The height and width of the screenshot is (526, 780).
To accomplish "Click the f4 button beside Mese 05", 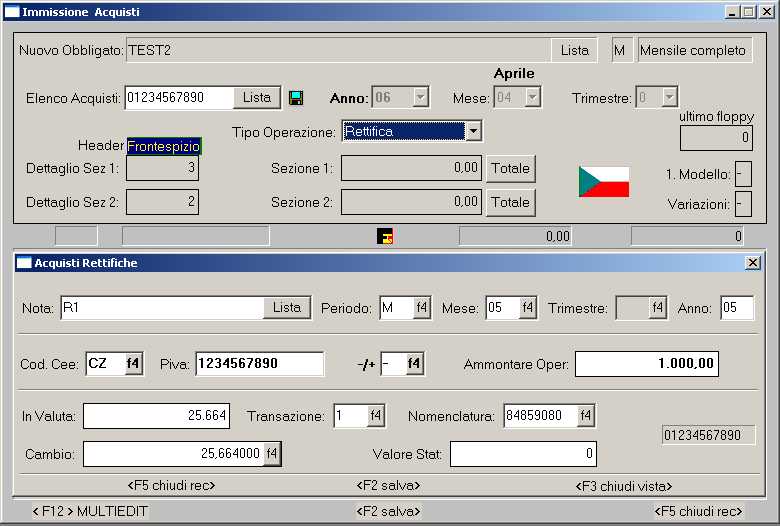I will tap(528, 308).
